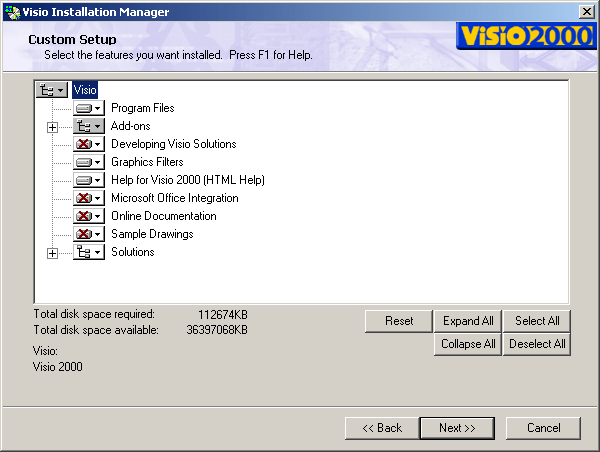Image resolution: width=600 pixels, height=452 pixels.
Task: Click the Collapse All button
Action: pyautogui.click(x=468, y=344)
